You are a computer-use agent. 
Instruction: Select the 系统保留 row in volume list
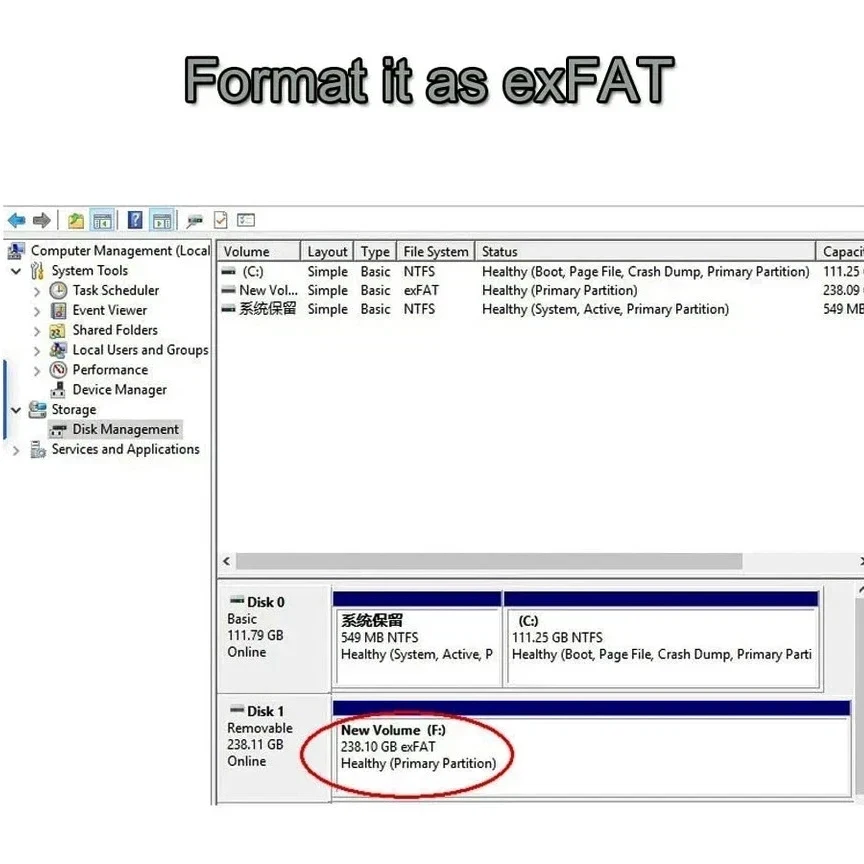(541, 309)
